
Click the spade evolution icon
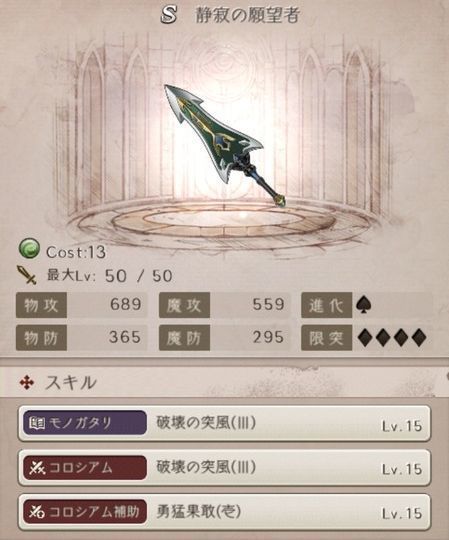point(364,305)
